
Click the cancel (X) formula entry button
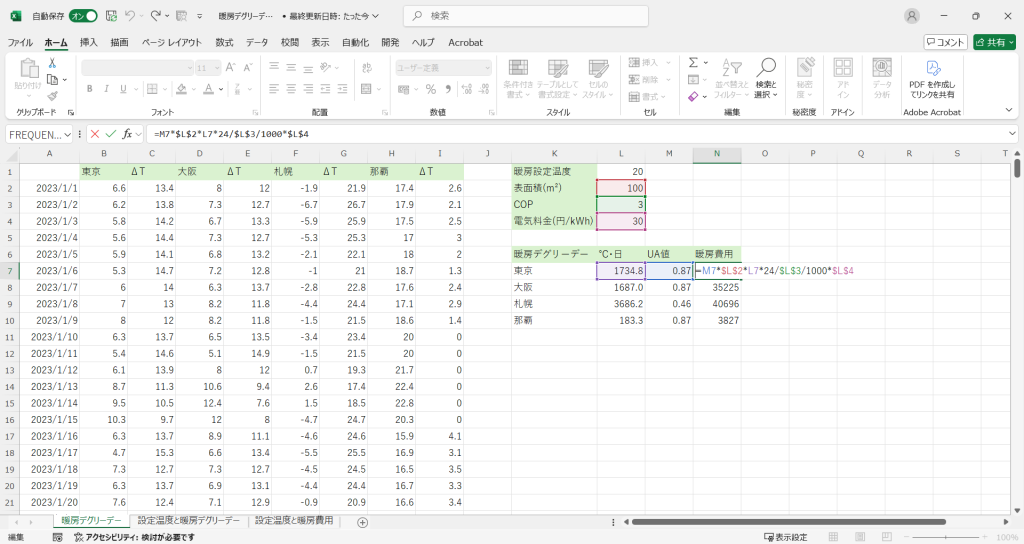pos(95,134)
